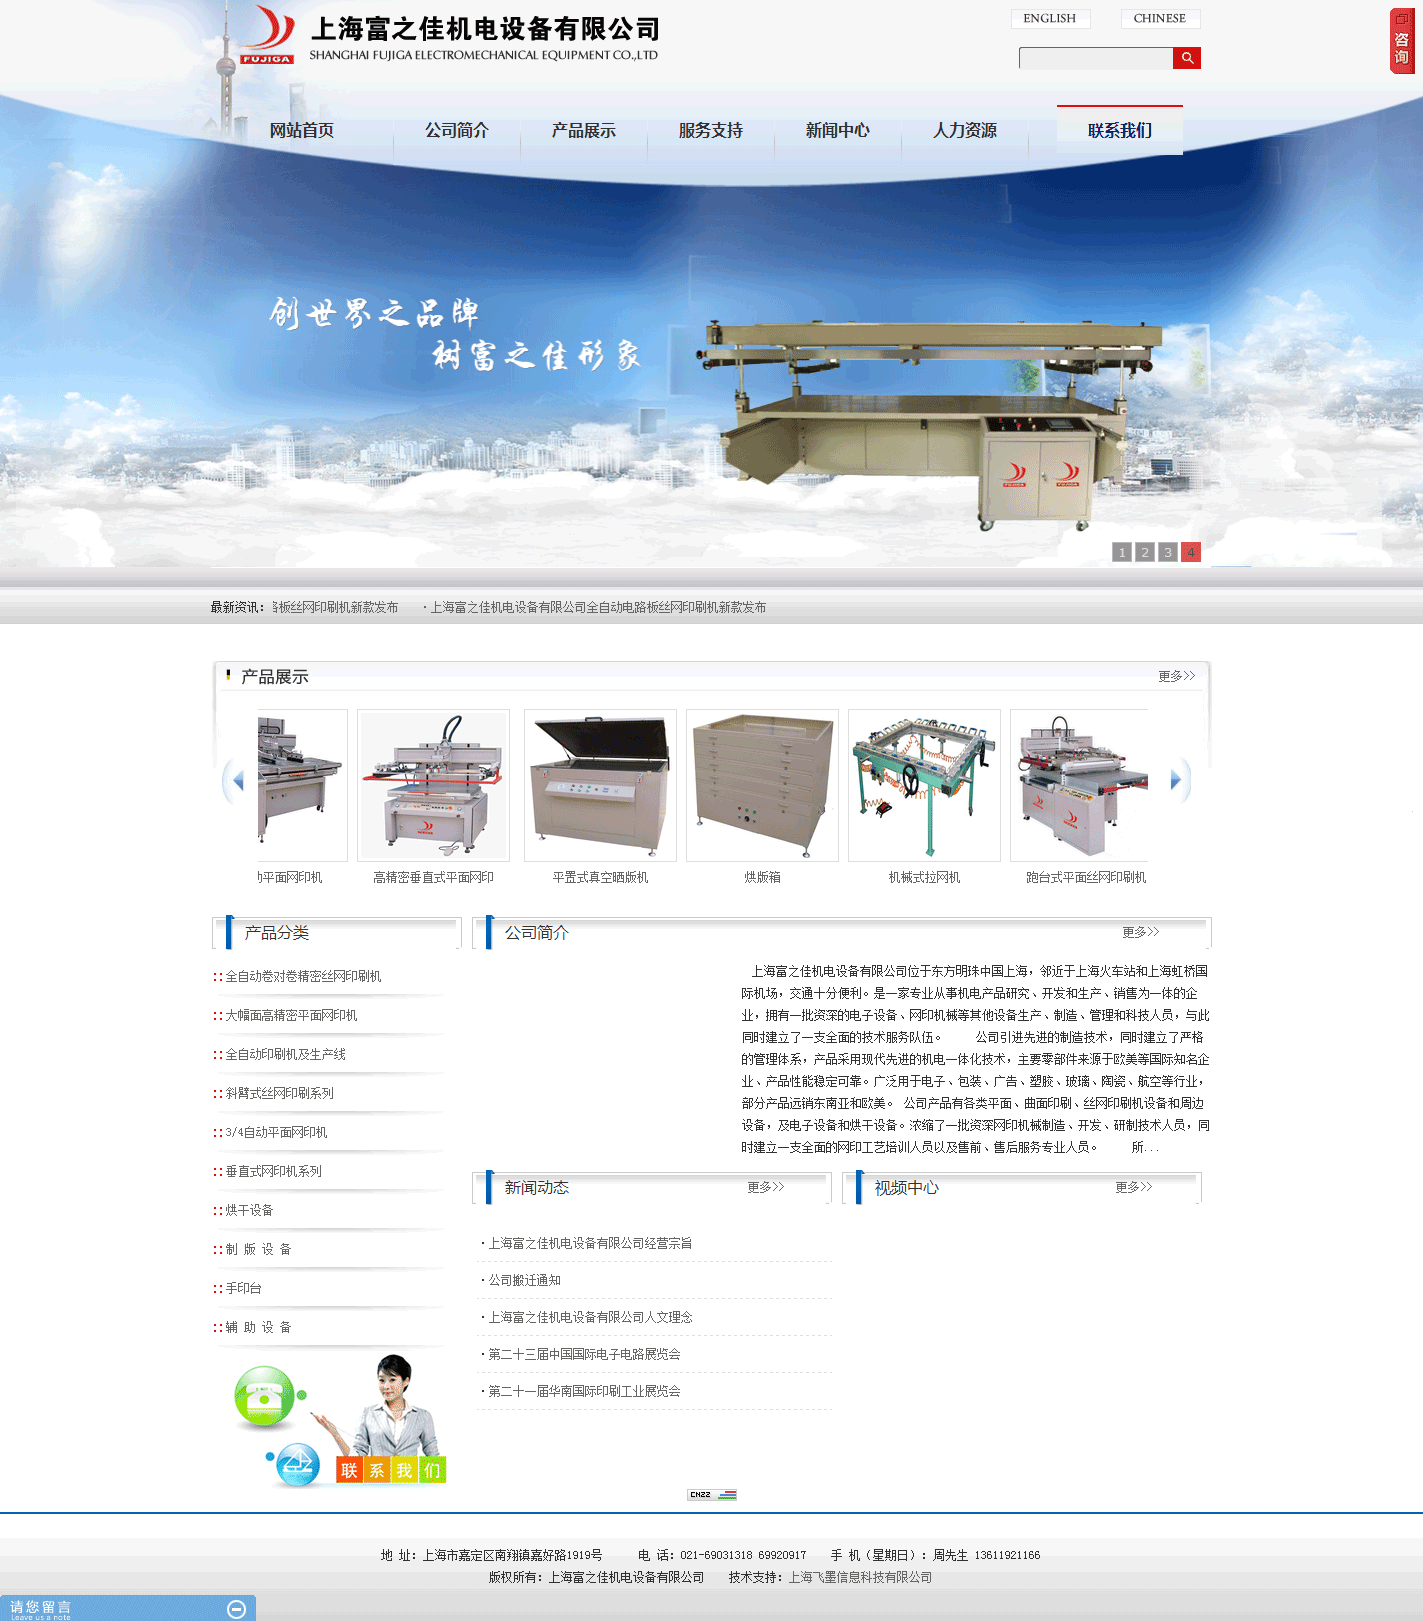The image size is (1423, 1621).
Task: Show banner slide 4
Action: [x=1191, y=552]
